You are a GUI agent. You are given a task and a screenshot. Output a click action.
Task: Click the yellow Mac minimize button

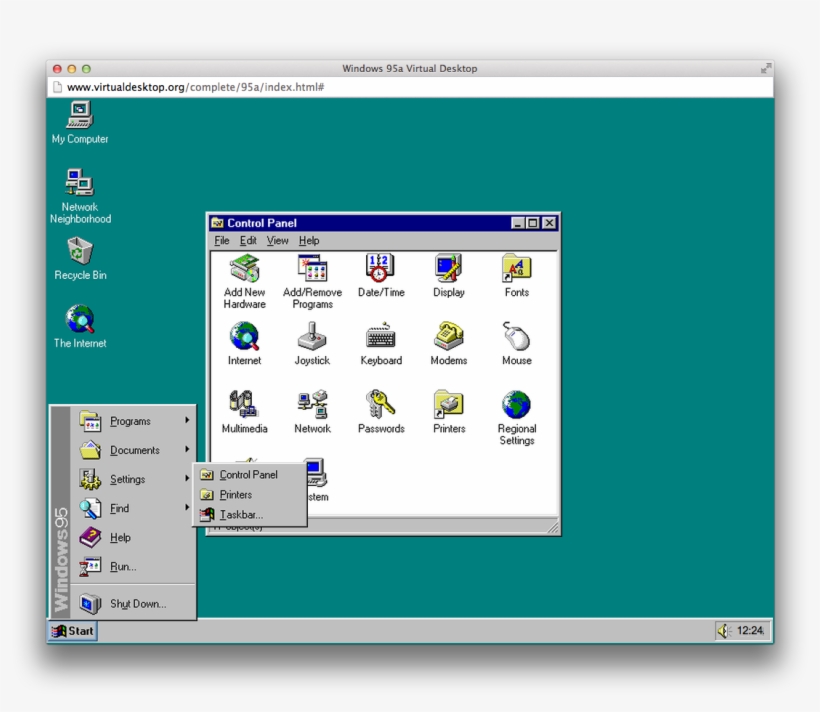pos(72,69)
